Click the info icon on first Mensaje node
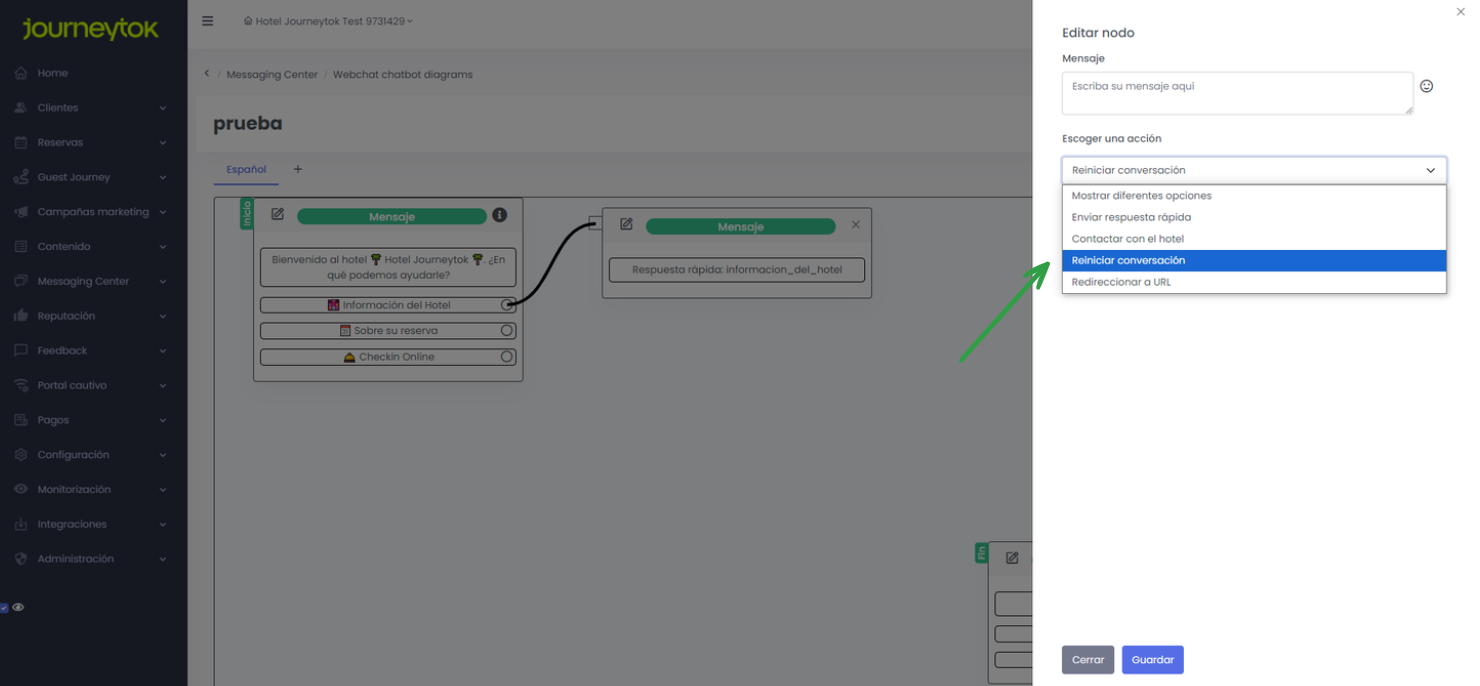1480x686 pixels. click(500, 215)
